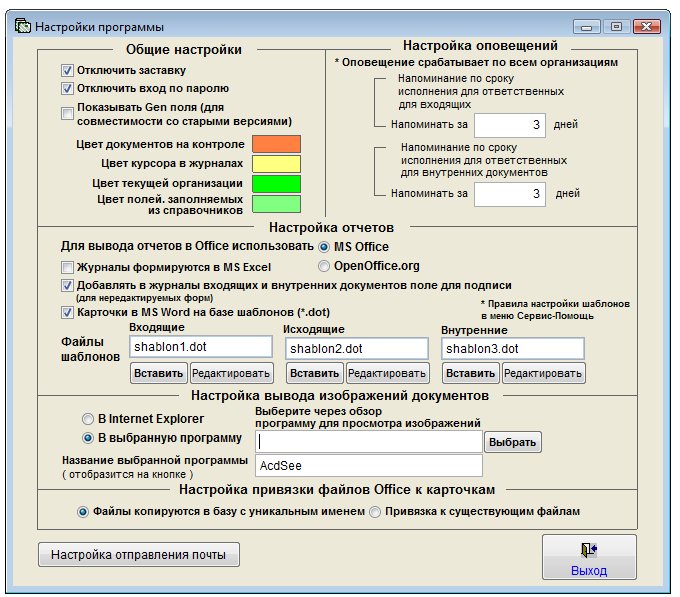The width and height of the screenshot is (680, 597).
Task: Select OpenOffice.org radio button
Action: click(x=324, y=266)
